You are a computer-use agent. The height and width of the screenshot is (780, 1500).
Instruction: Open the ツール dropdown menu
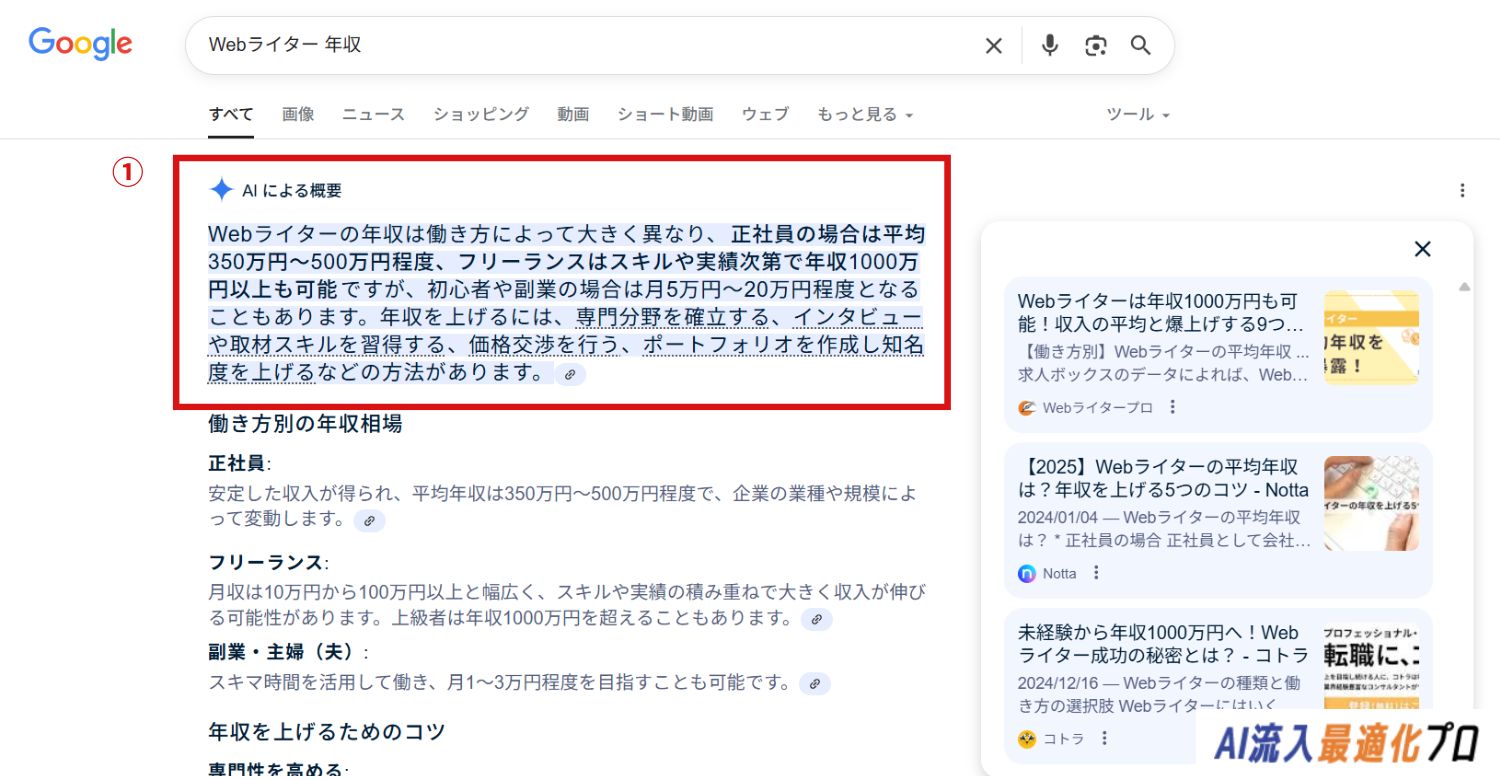tap(1137, 115)
